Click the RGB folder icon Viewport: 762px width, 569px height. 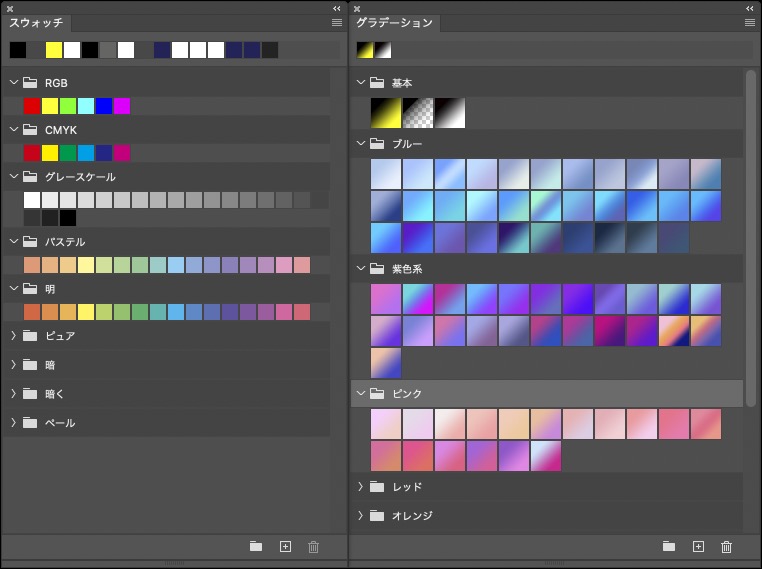[30, 83]
